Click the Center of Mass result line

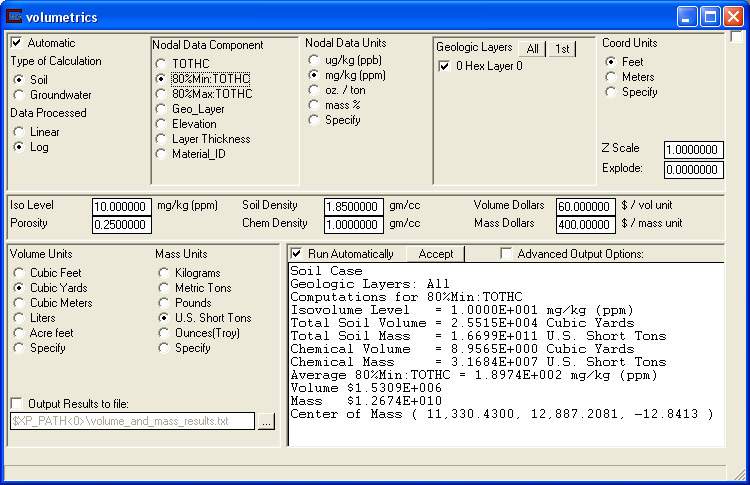coord(501,414)
